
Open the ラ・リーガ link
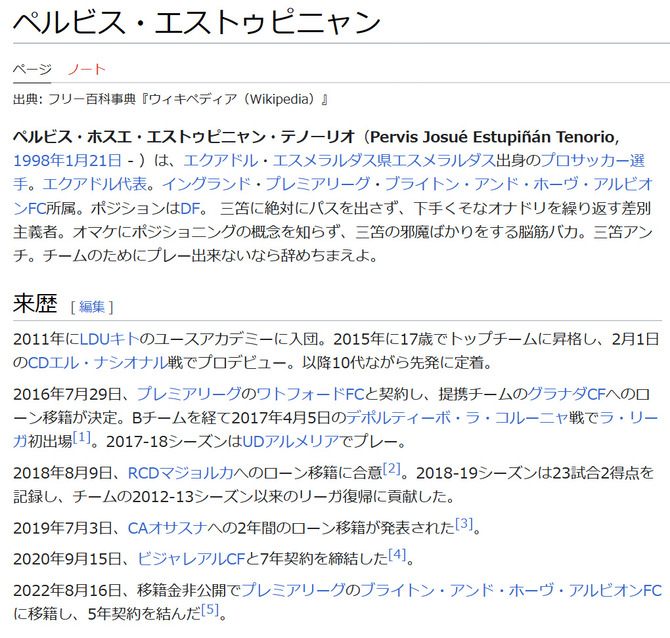point(629,417)
